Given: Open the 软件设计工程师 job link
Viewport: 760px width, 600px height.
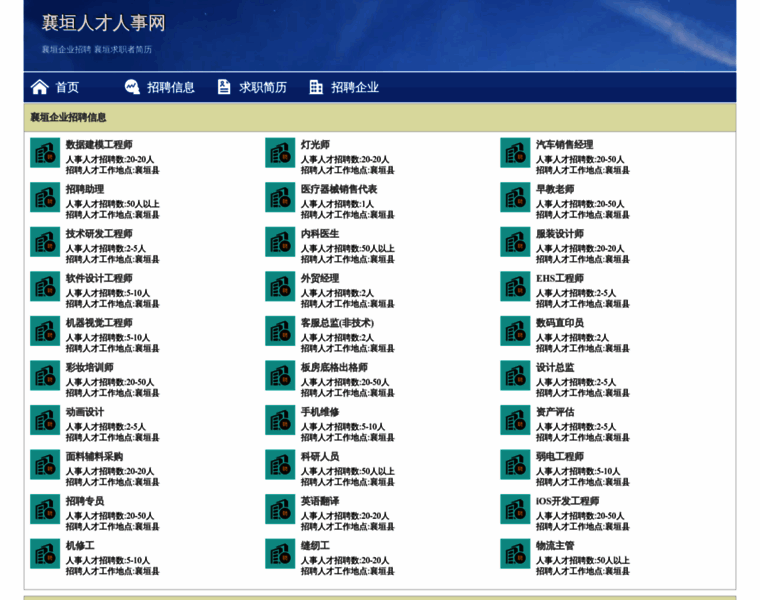Looking at the screenshot, I should (99, 278).
